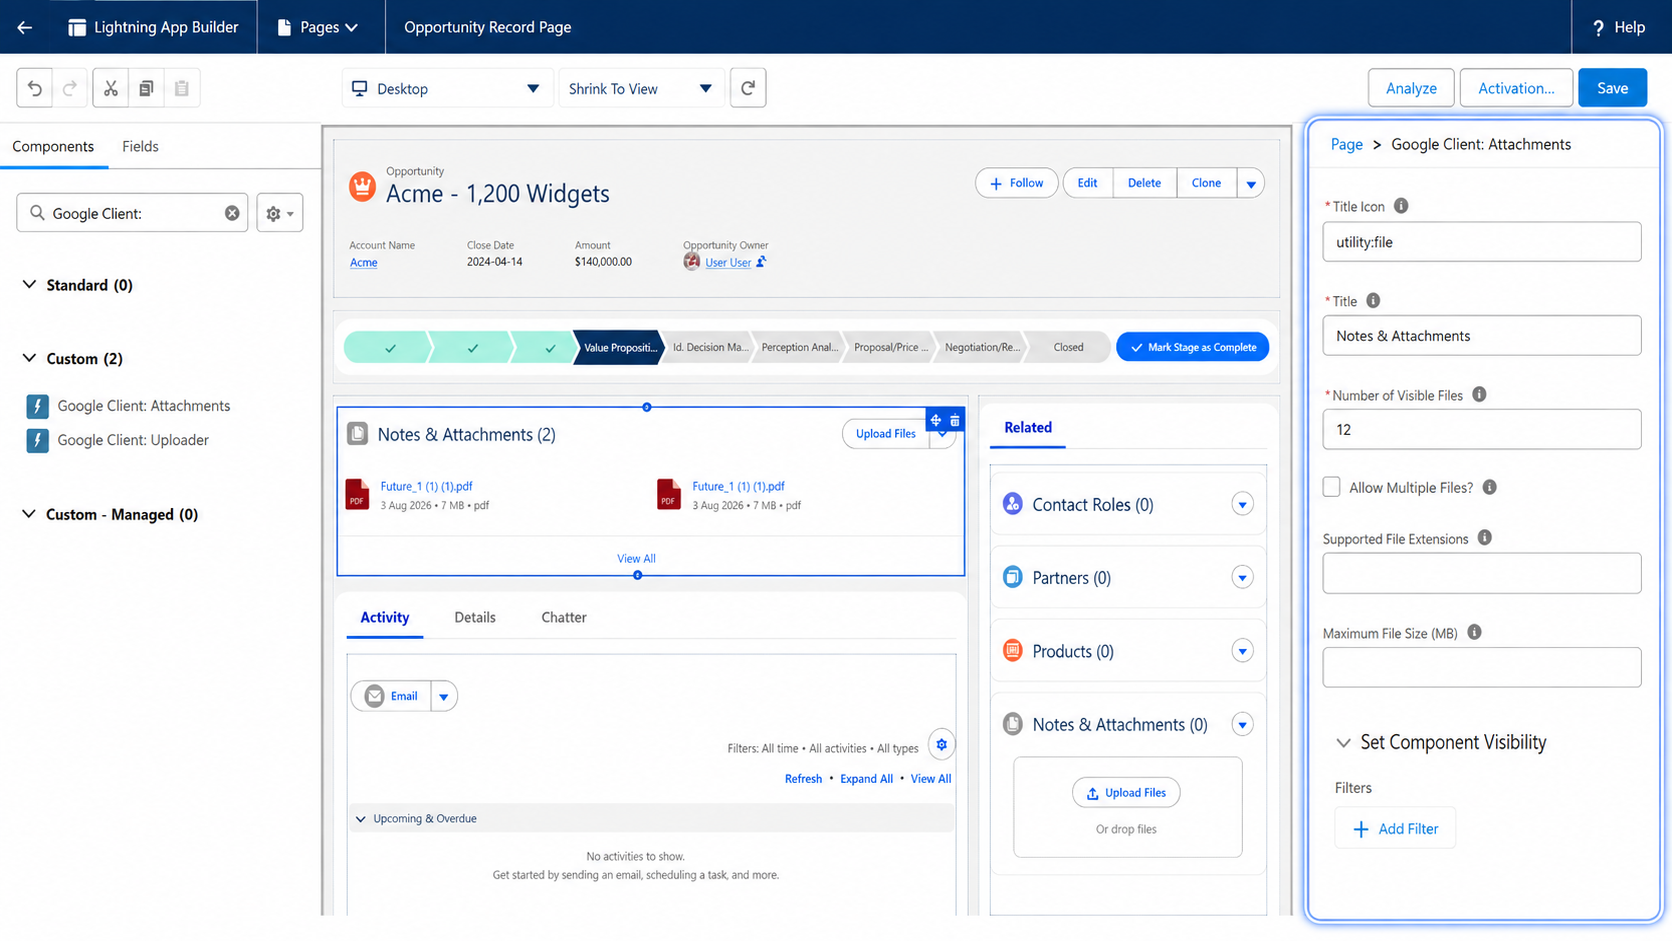Viewport: 1672px width, 941px height.
Task: Click the Analyze button
Action: [x=1411, y=88]
